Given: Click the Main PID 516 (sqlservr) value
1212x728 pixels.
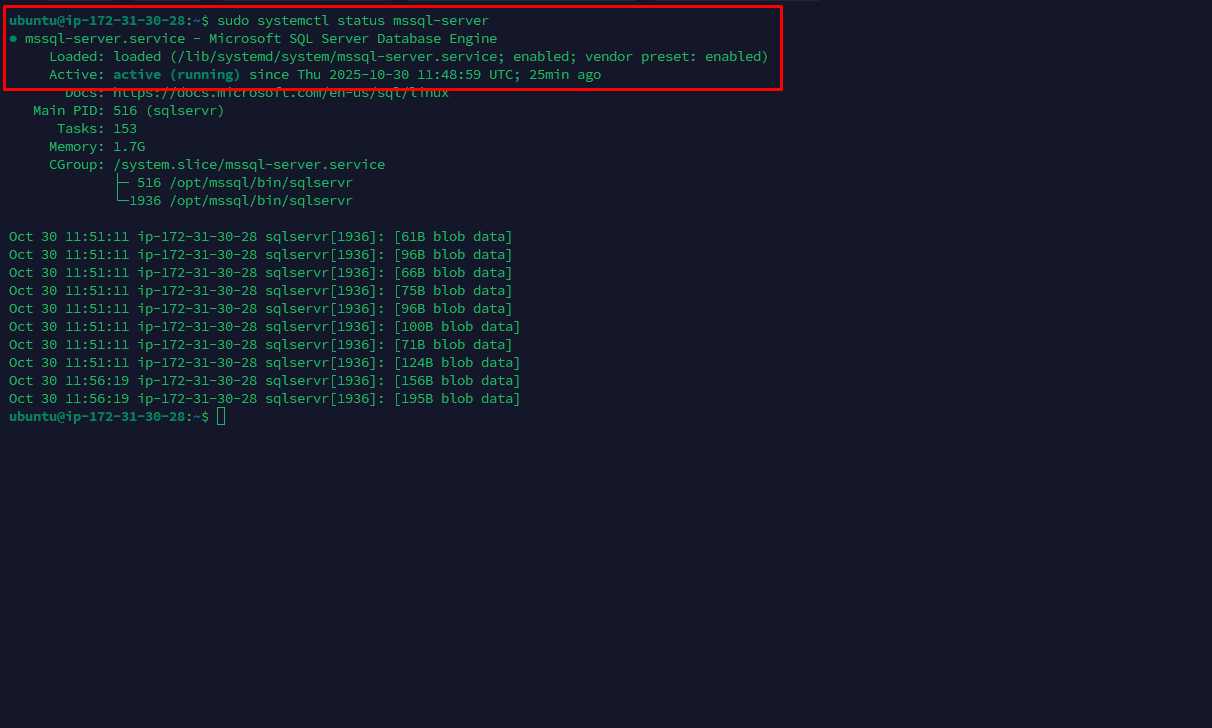Looking at the screenshot, I should point(168,111).
